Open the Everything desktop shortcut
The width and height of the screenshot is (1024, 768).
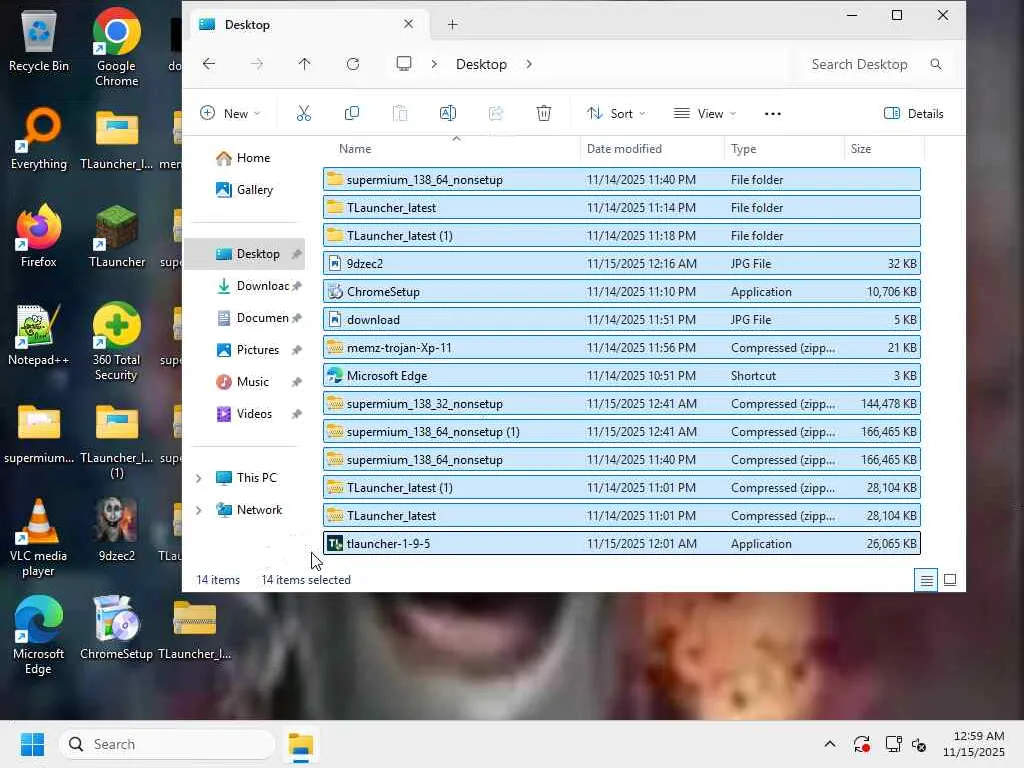coord(39,139)
